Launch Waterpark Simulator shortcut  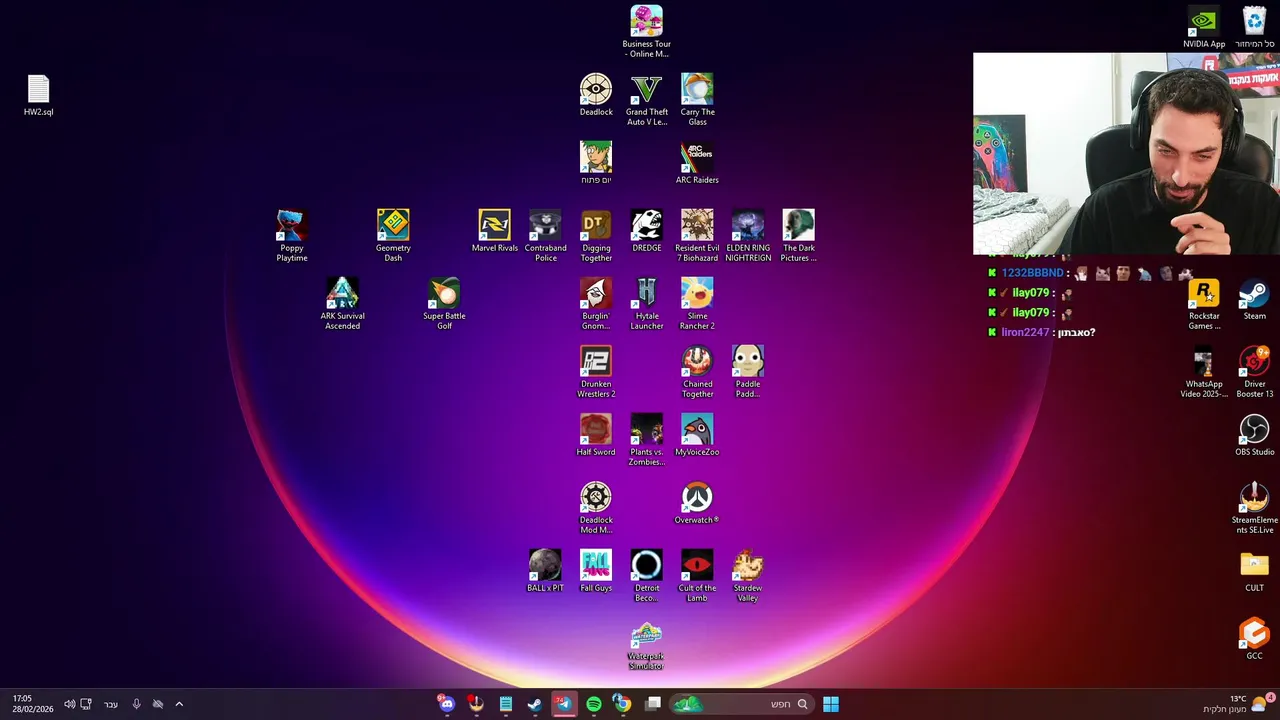coord(646,646)
